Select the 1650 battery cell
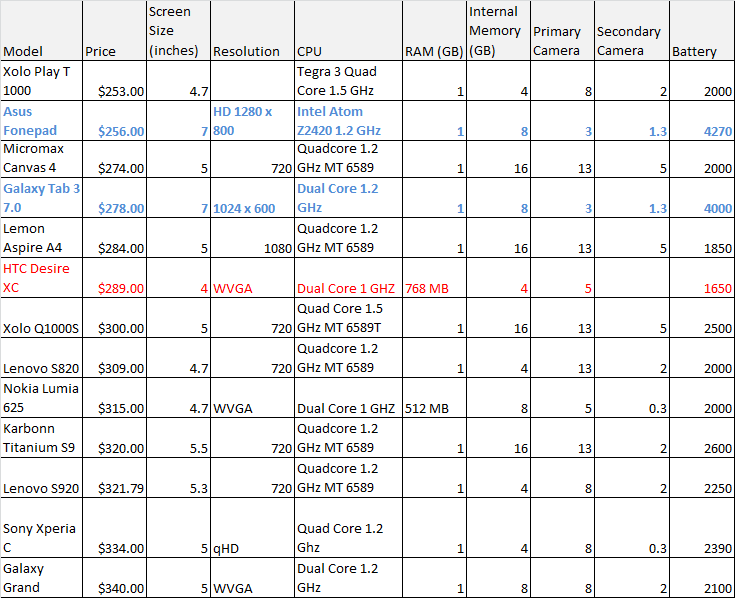Screen dimensions: 735x598 point(702,277)
